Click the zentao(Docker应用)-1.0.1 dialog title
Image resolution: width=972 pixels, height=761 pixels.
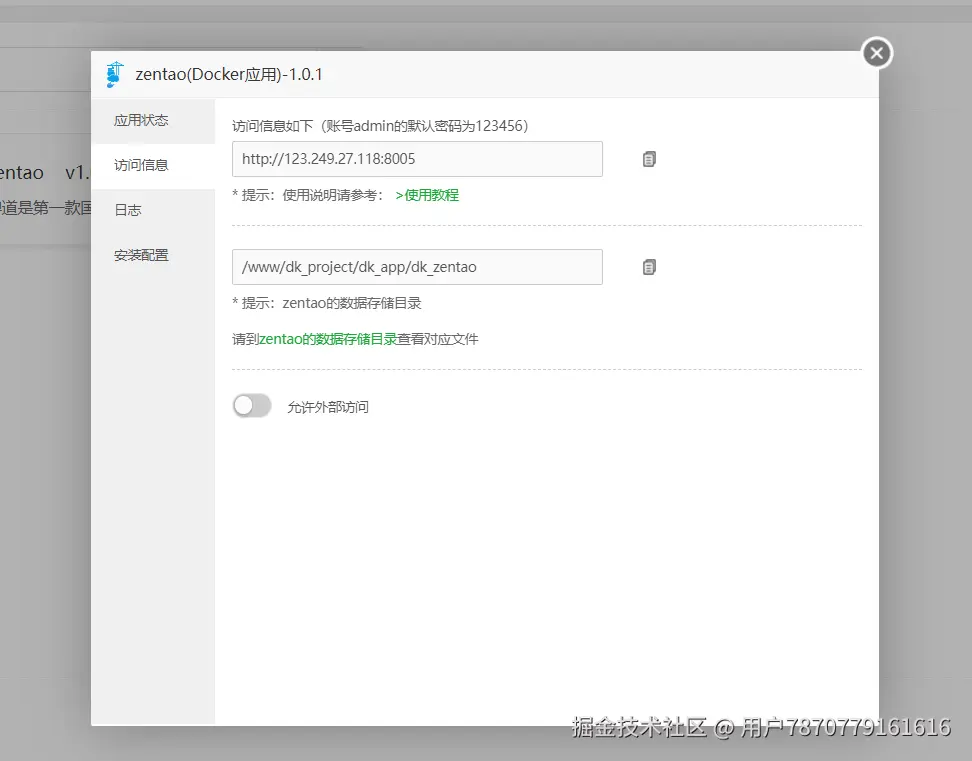coord(229,75)
